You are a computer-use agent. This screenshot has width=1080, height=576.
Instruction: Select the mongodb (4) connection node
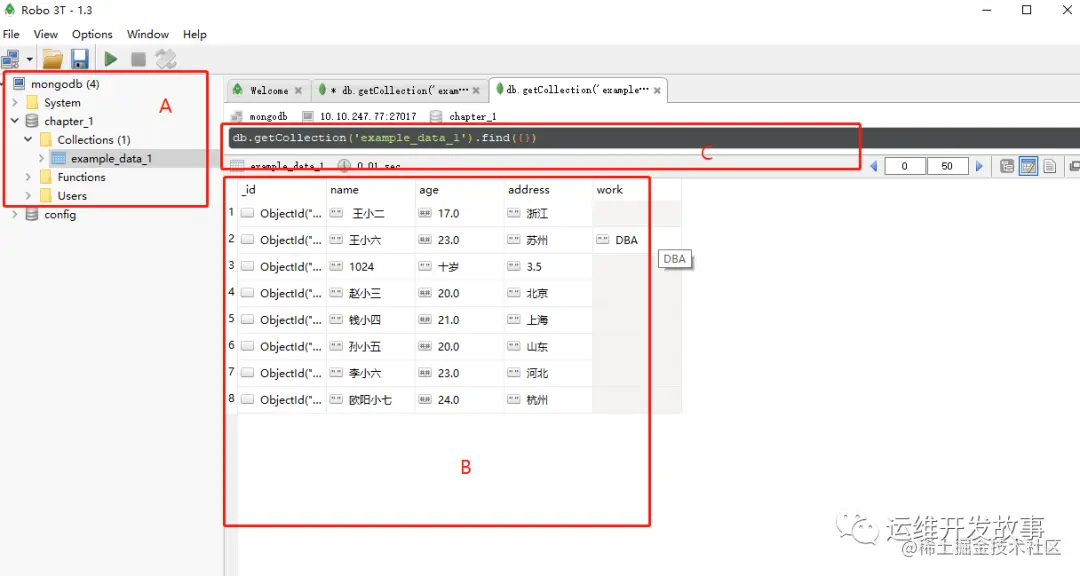pos(65,84)
